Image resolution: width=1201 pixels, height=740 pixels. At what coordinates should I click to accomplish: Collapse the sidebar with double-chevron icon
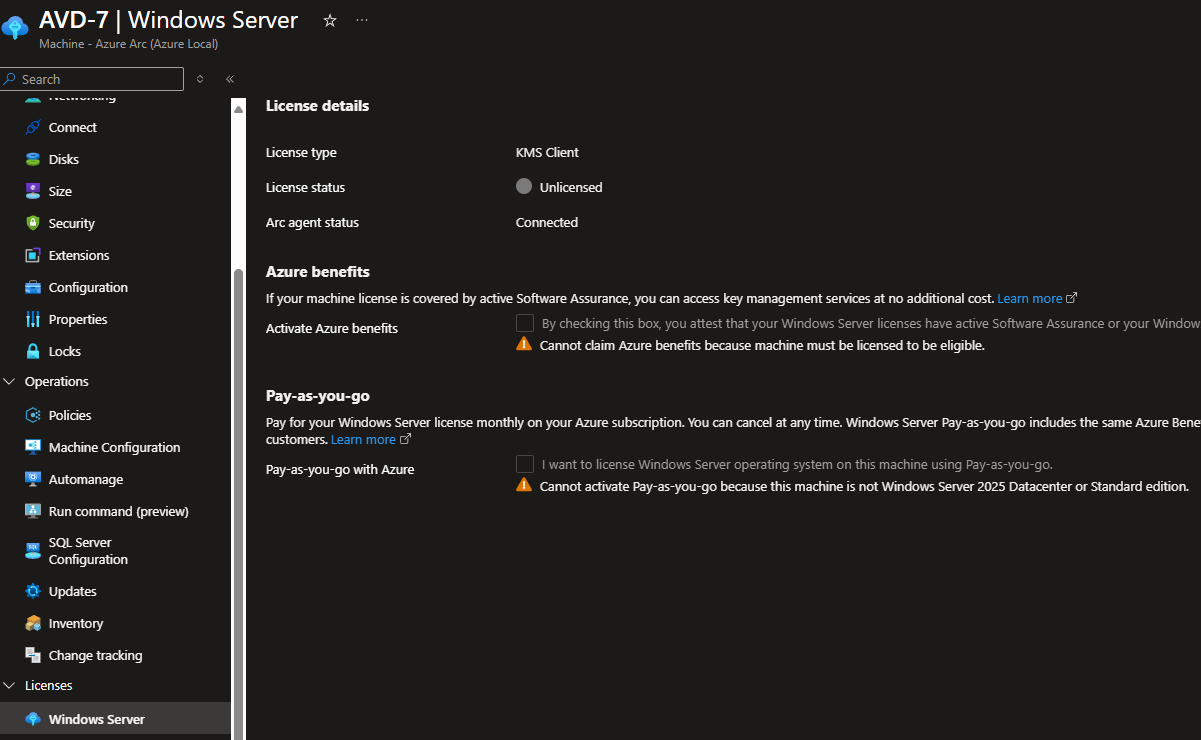230,79
